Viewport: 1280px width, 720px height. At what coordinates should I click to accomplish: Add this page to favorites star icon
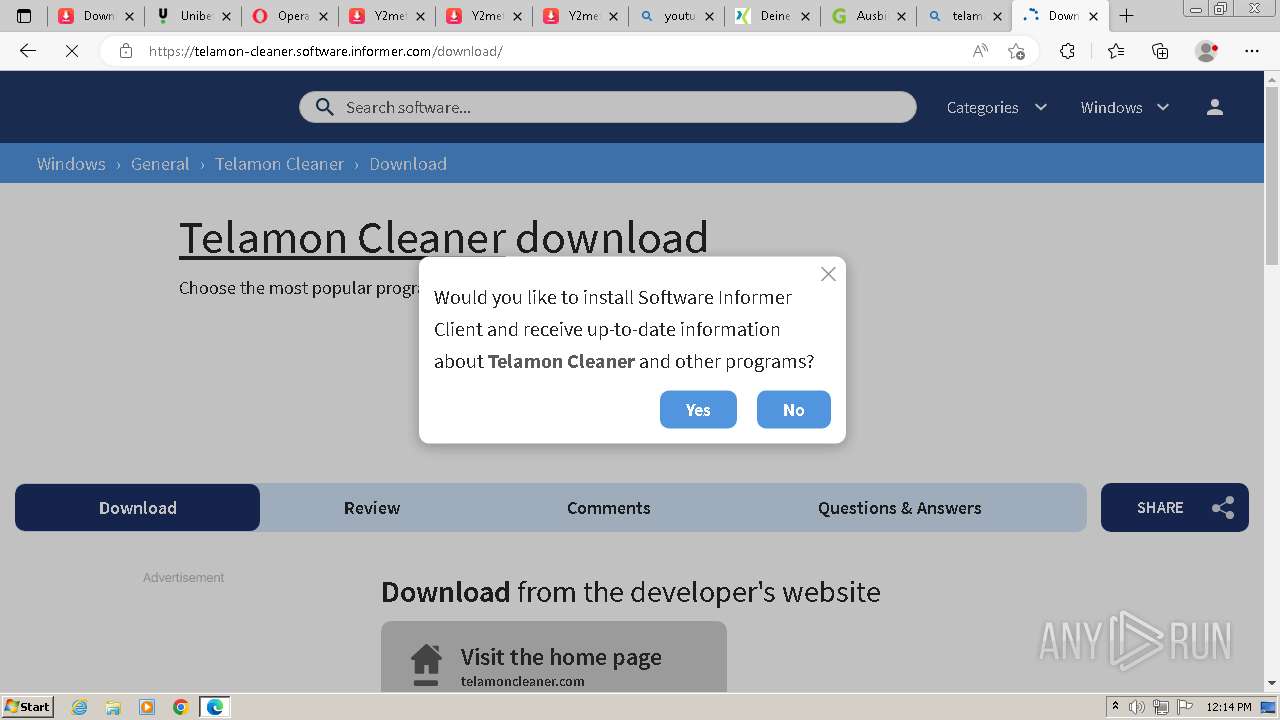[x=1017, y=51]
